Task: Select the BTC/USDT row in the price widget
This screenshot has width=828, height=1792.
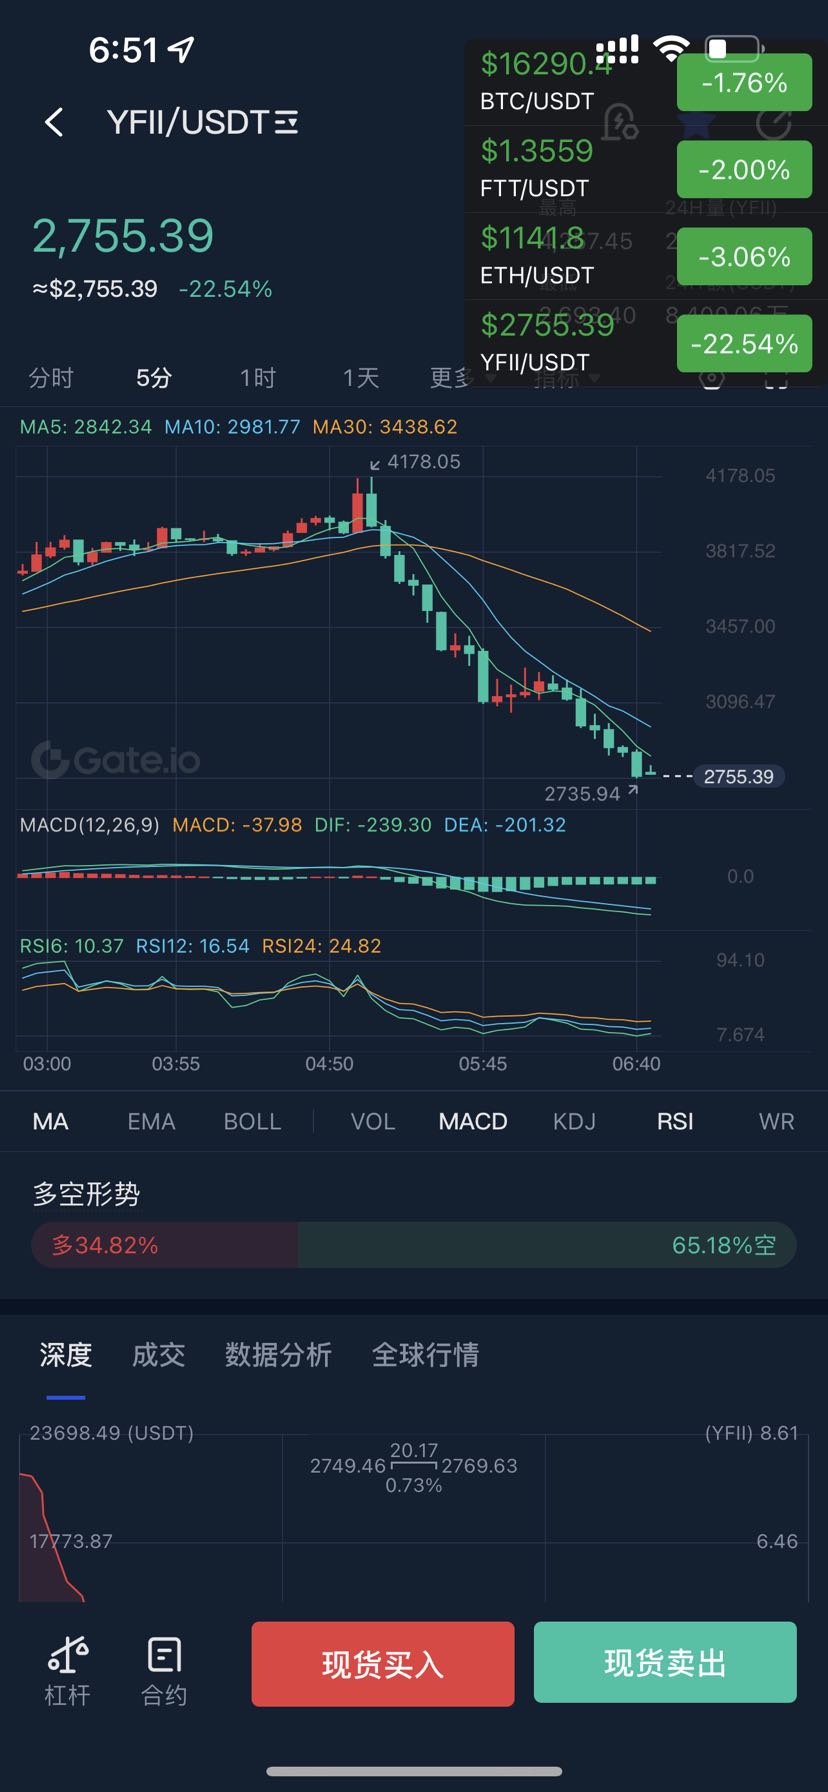Action: [645, 82]
